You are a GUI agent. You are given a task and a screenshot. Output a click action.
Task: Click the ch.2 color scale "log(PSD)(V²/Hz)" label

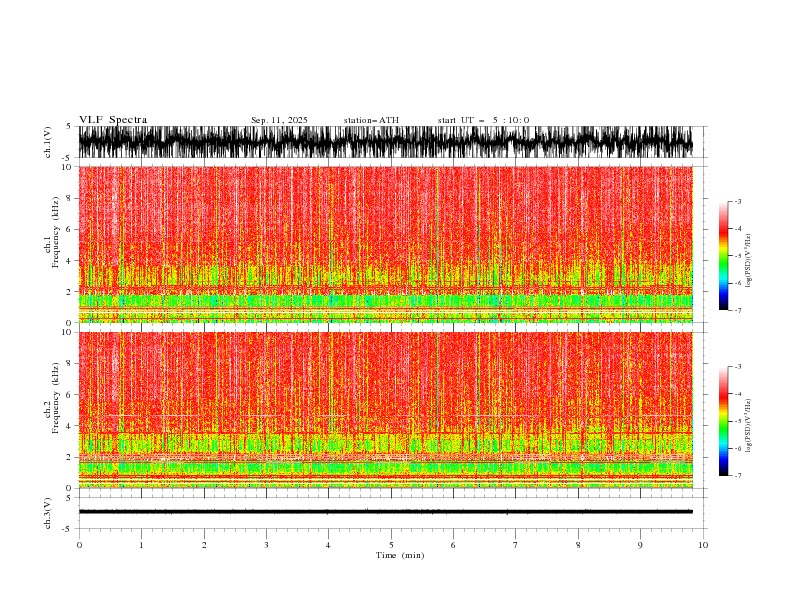(749, 426)
